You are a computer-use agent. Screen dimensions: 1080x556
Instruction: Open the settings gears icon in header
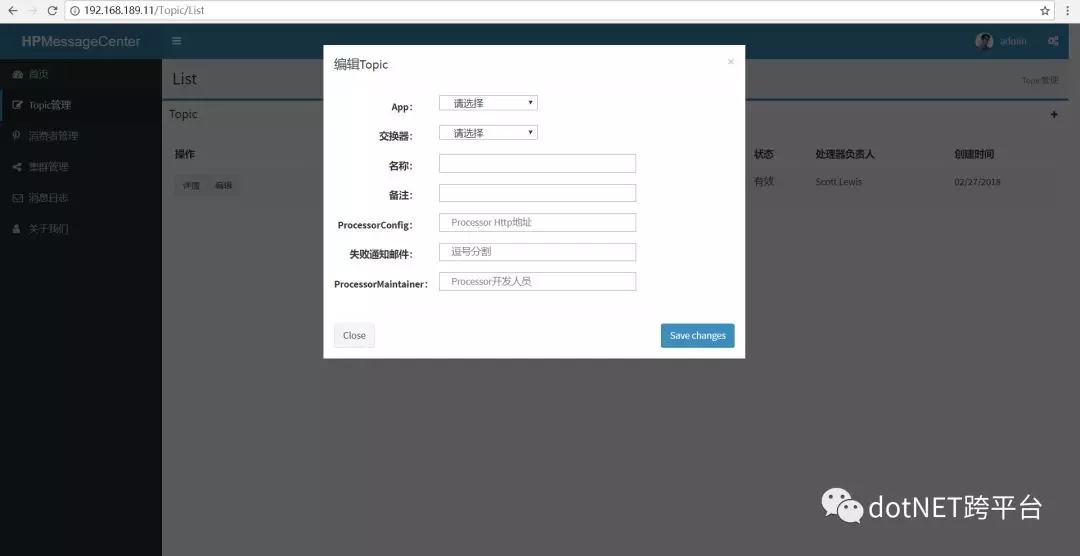tap(1053, 41)
